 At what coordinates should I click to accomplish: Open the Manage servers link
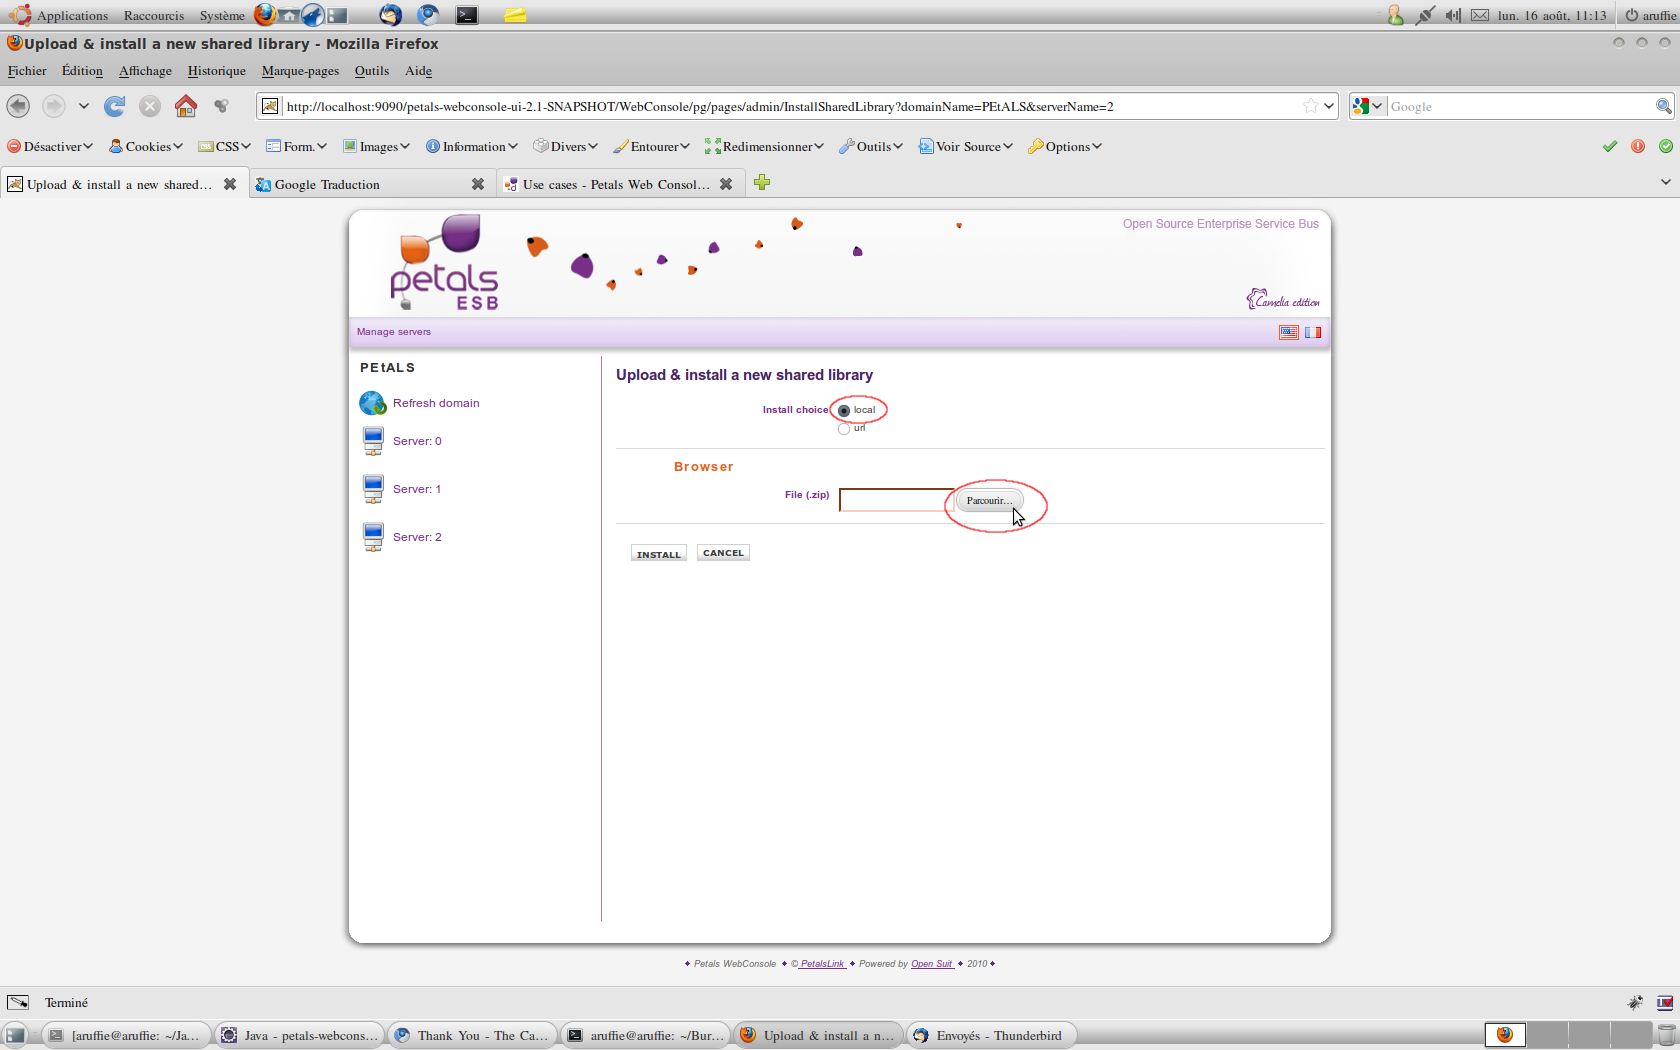pyautogui.click(x=394, y=332)
